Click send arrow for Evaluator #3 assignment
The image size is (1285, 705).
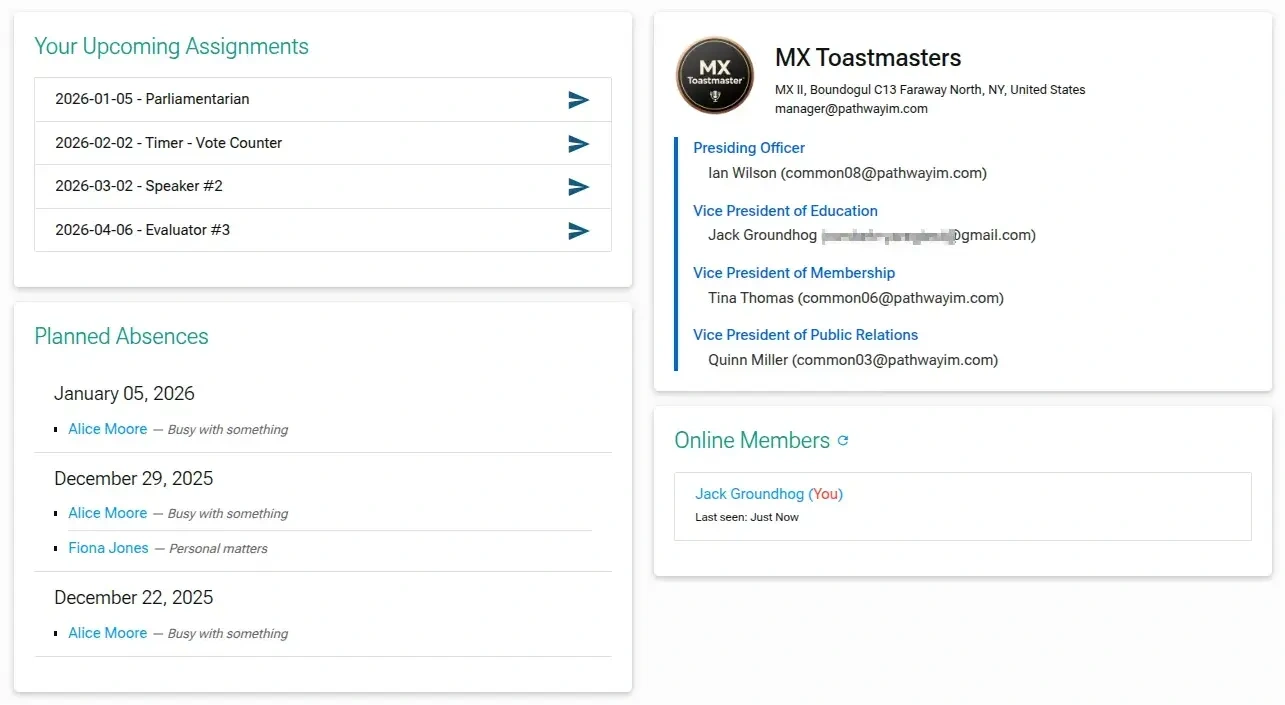[578, 231]
